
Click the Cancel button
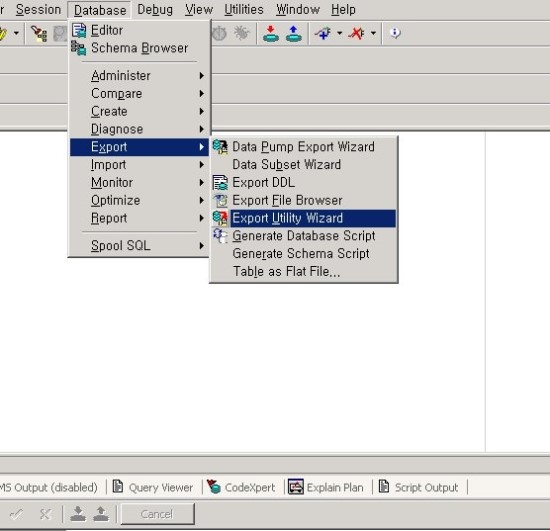coord(157,514)
